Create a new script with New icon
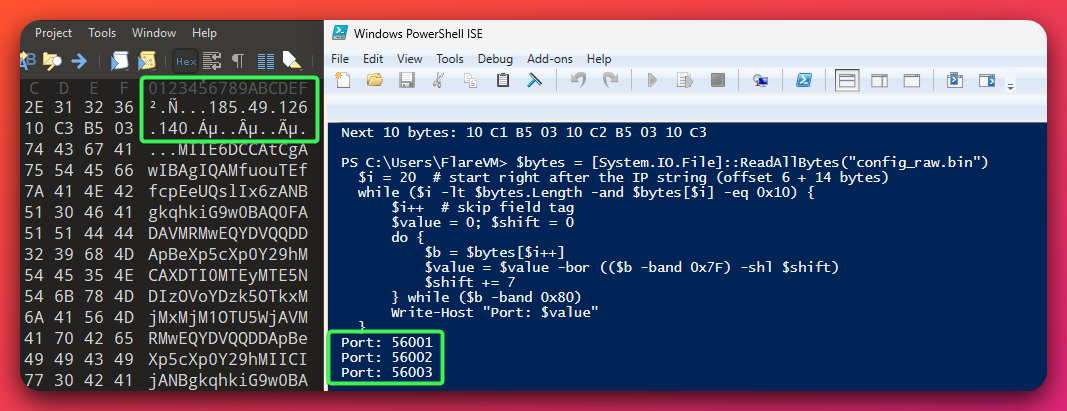 click(x=343, y=80)
